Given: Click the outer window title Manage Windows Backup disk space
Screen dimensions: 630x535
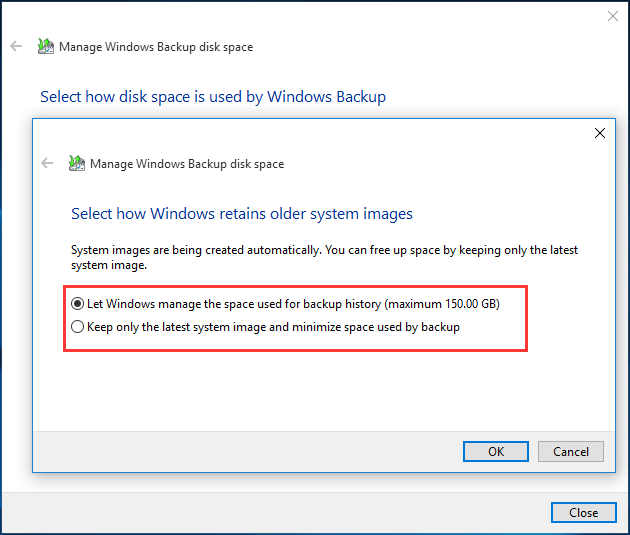Looking at the screenshot, I should tap(156, 47).
